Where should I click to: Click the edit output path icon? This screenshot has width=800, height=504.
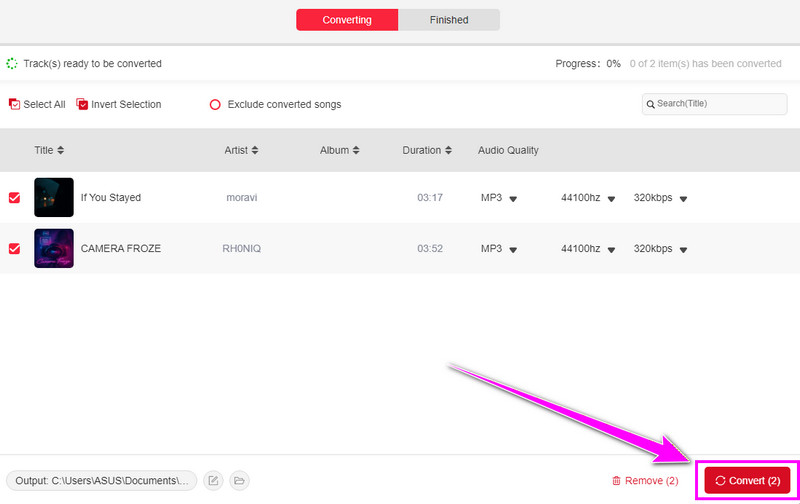[213, 481]
